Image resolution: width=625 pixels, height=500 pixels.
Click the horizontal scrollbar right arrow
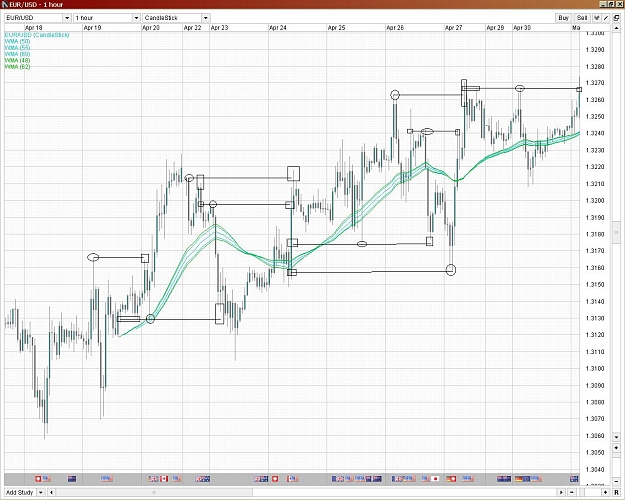pyautogui.click(x=561, y=492)
